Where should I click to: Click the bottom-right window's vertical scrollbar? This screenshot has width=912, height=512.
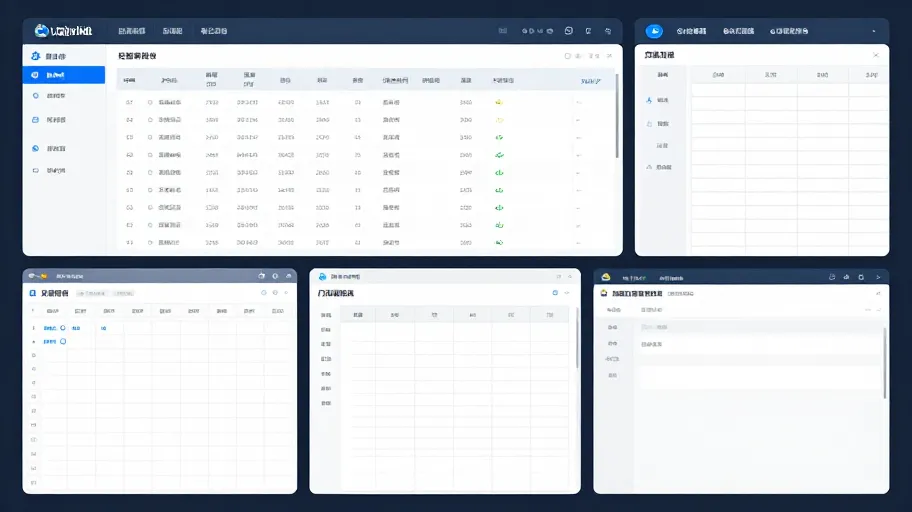(x=885, y=363)
